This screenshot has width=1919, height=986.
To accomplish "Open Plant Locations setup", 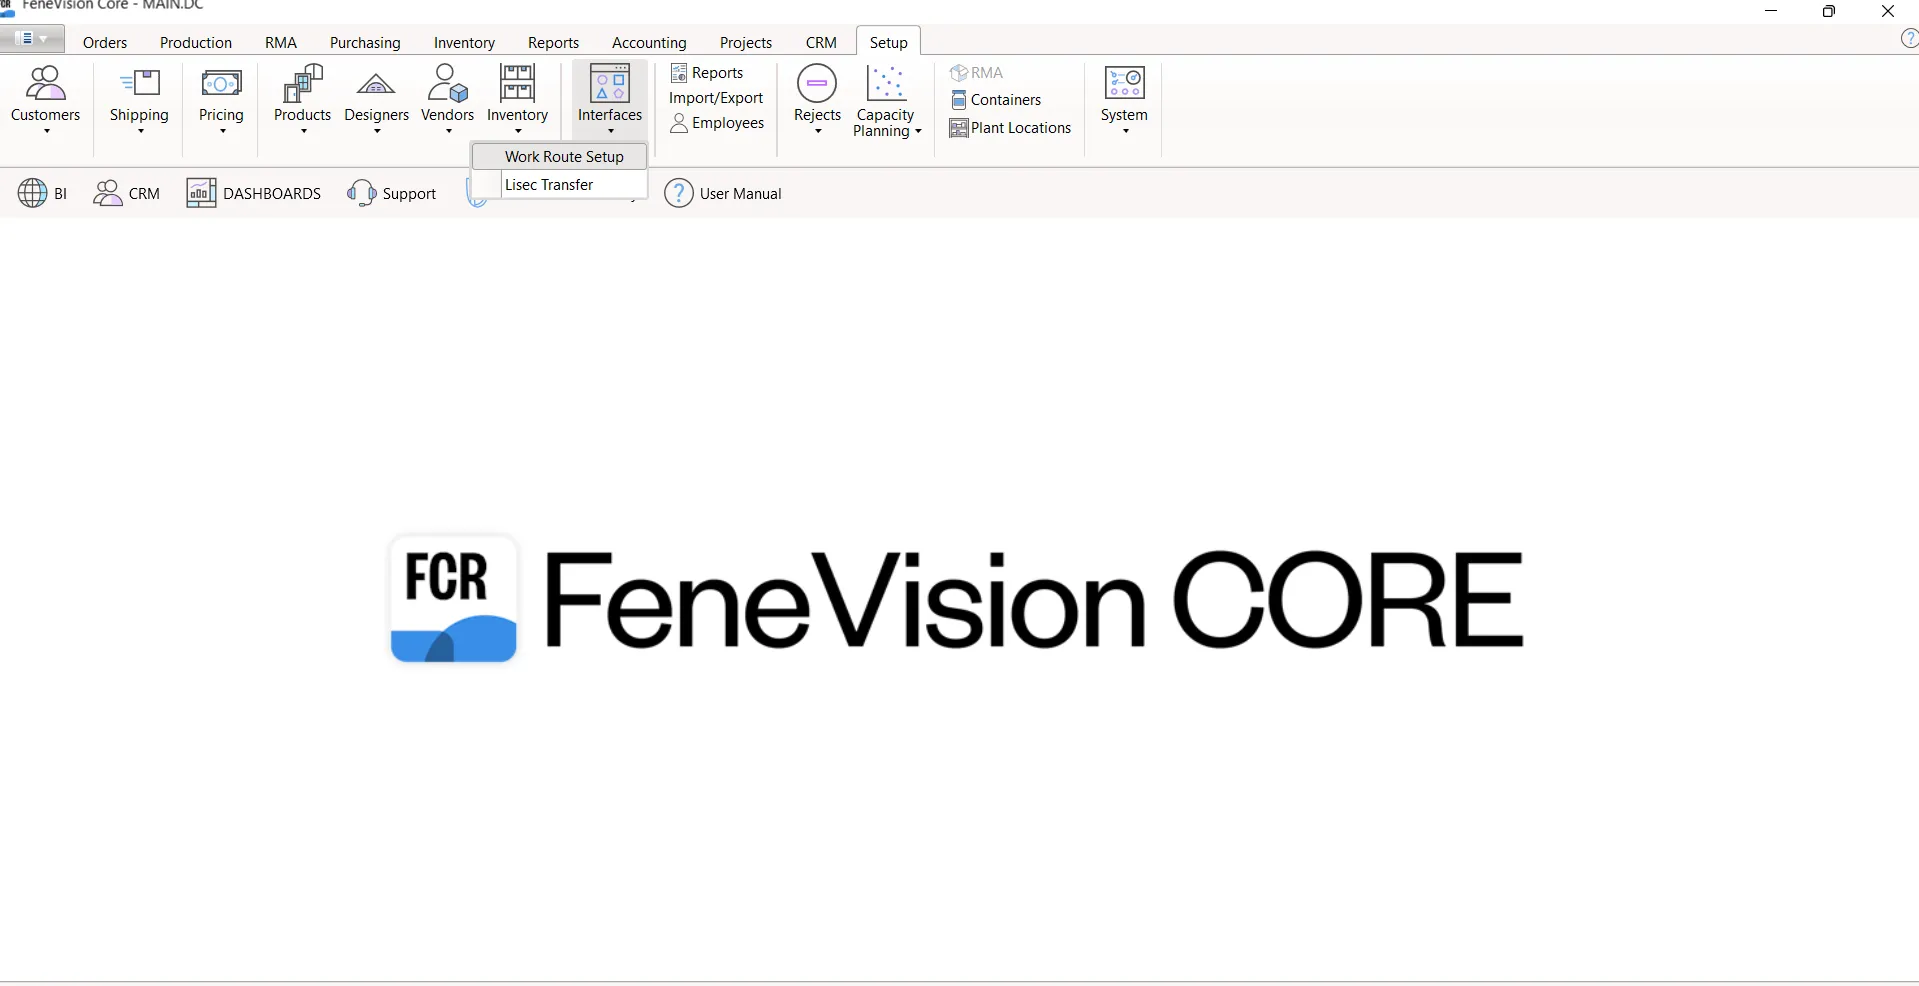I will [x=1010, y=128].
